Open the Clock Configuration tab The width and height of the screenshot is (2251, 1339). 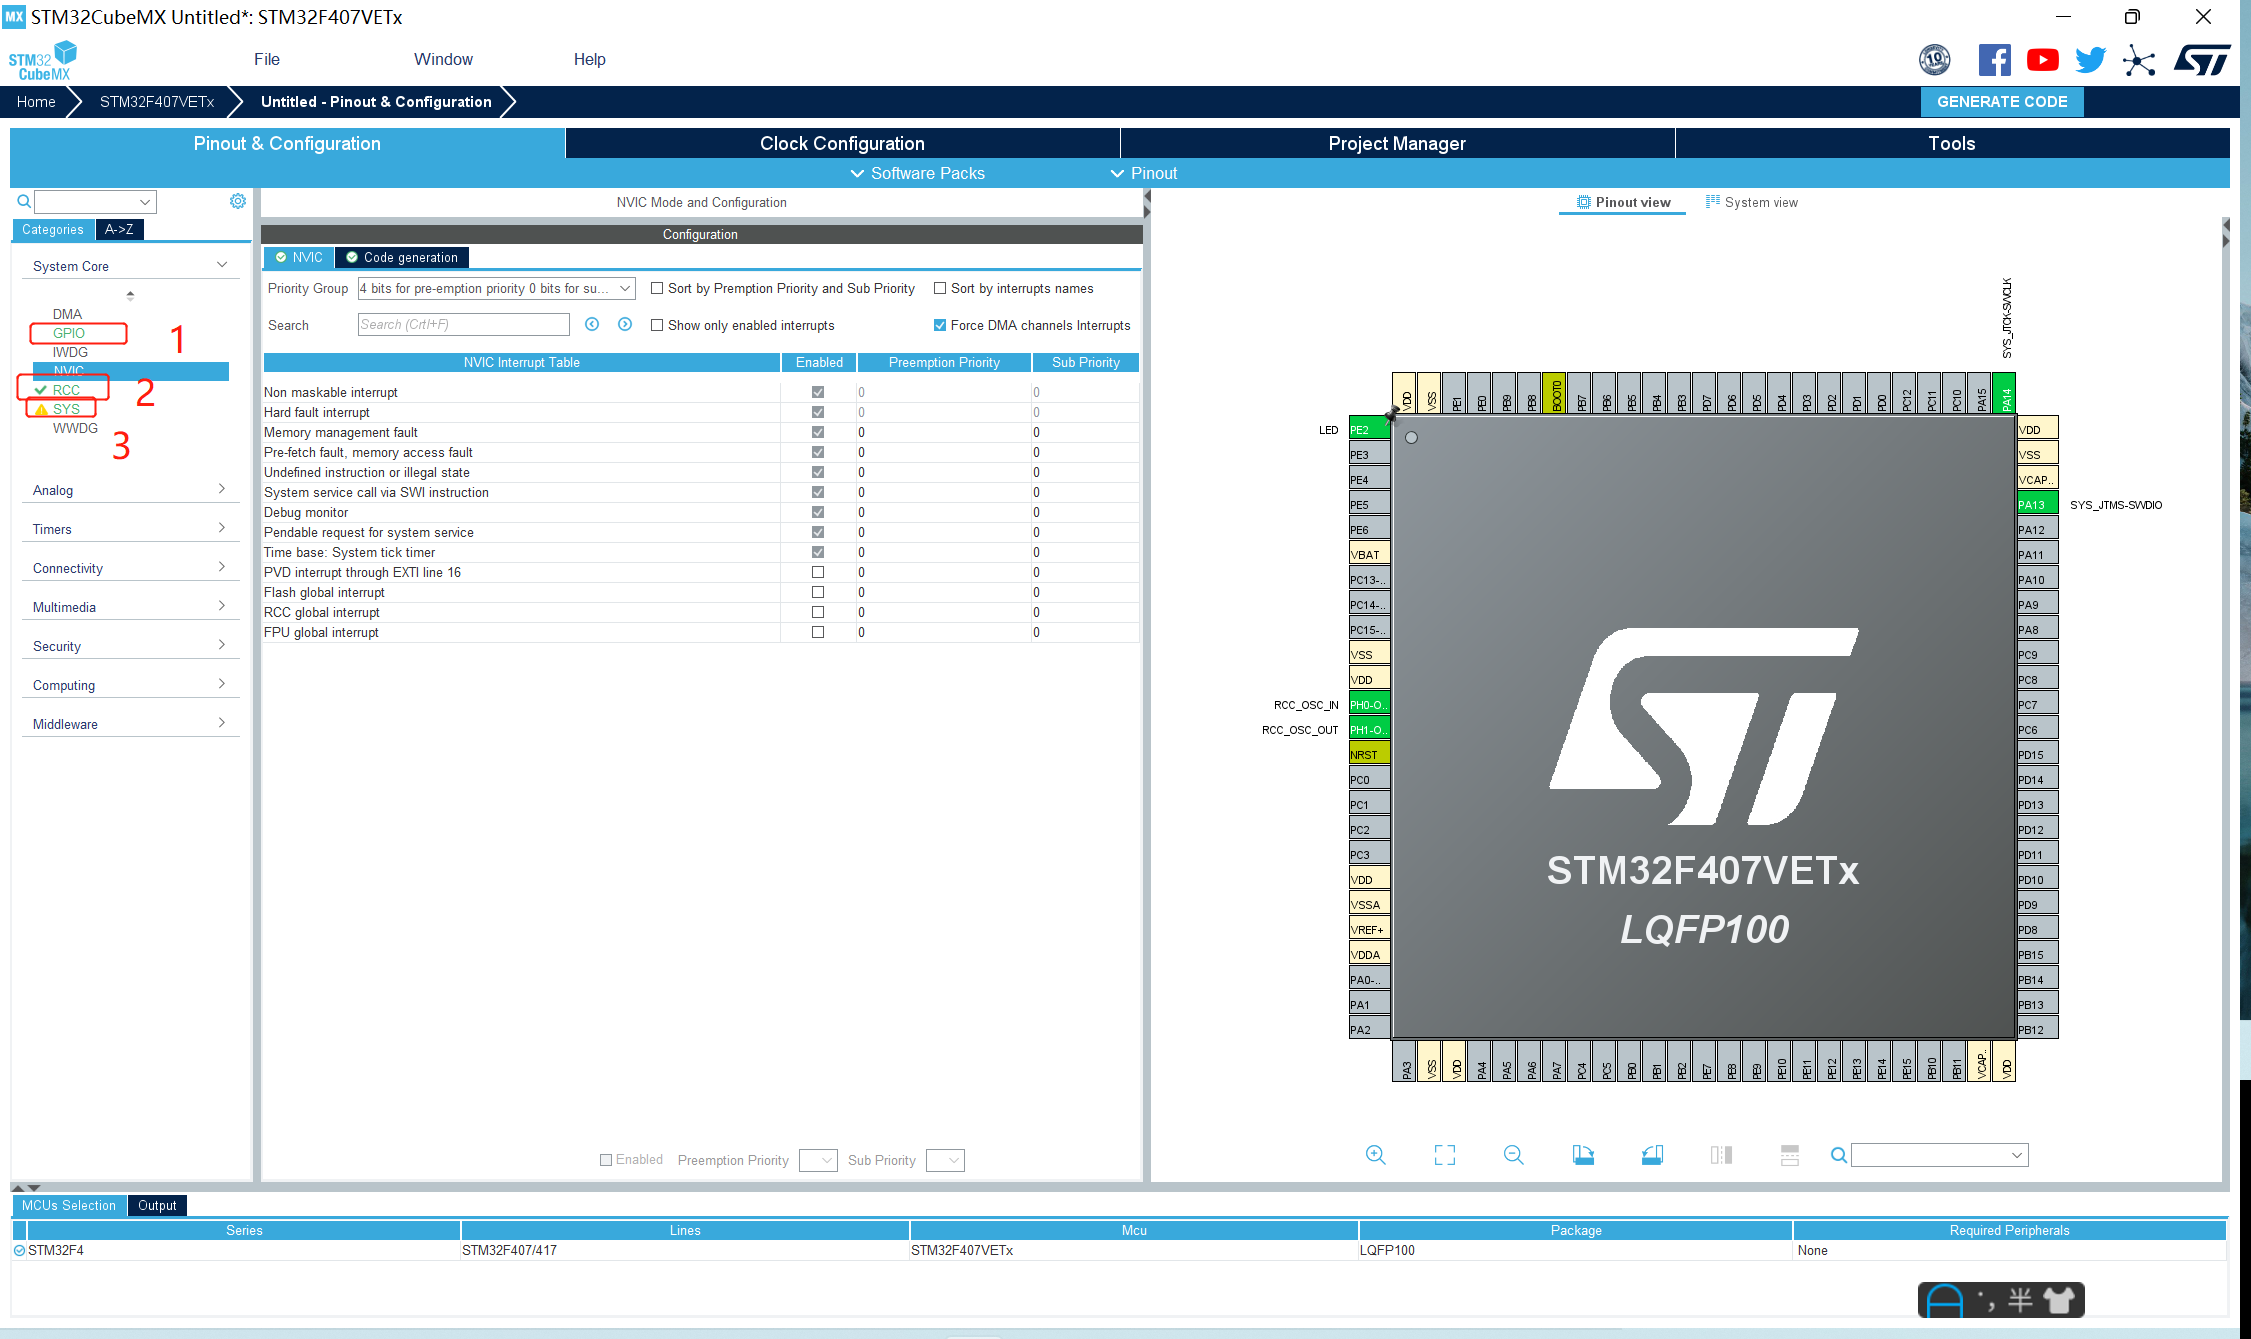842,143
